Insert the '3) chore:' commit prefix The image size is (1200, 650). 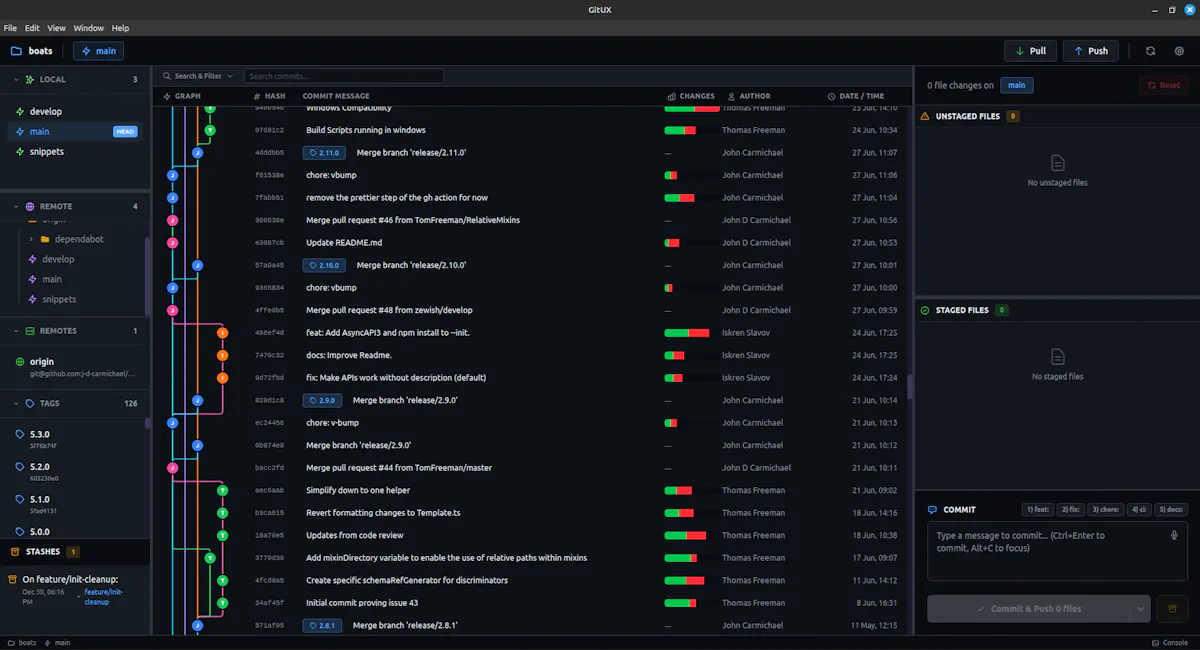[x=1105, y=509]
